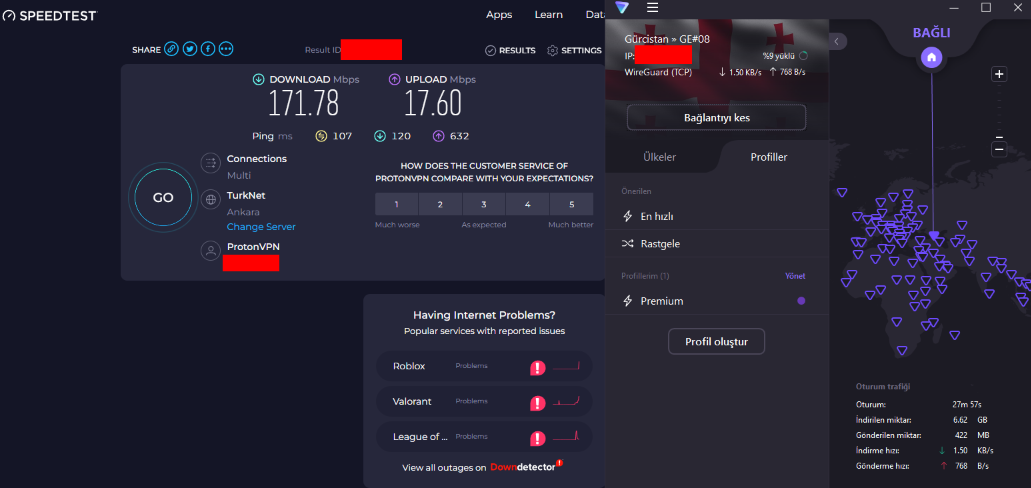Click the Oturum 27m 57s value
The height and width of the screenshot is (488, 1031).
tap(967, 404)
